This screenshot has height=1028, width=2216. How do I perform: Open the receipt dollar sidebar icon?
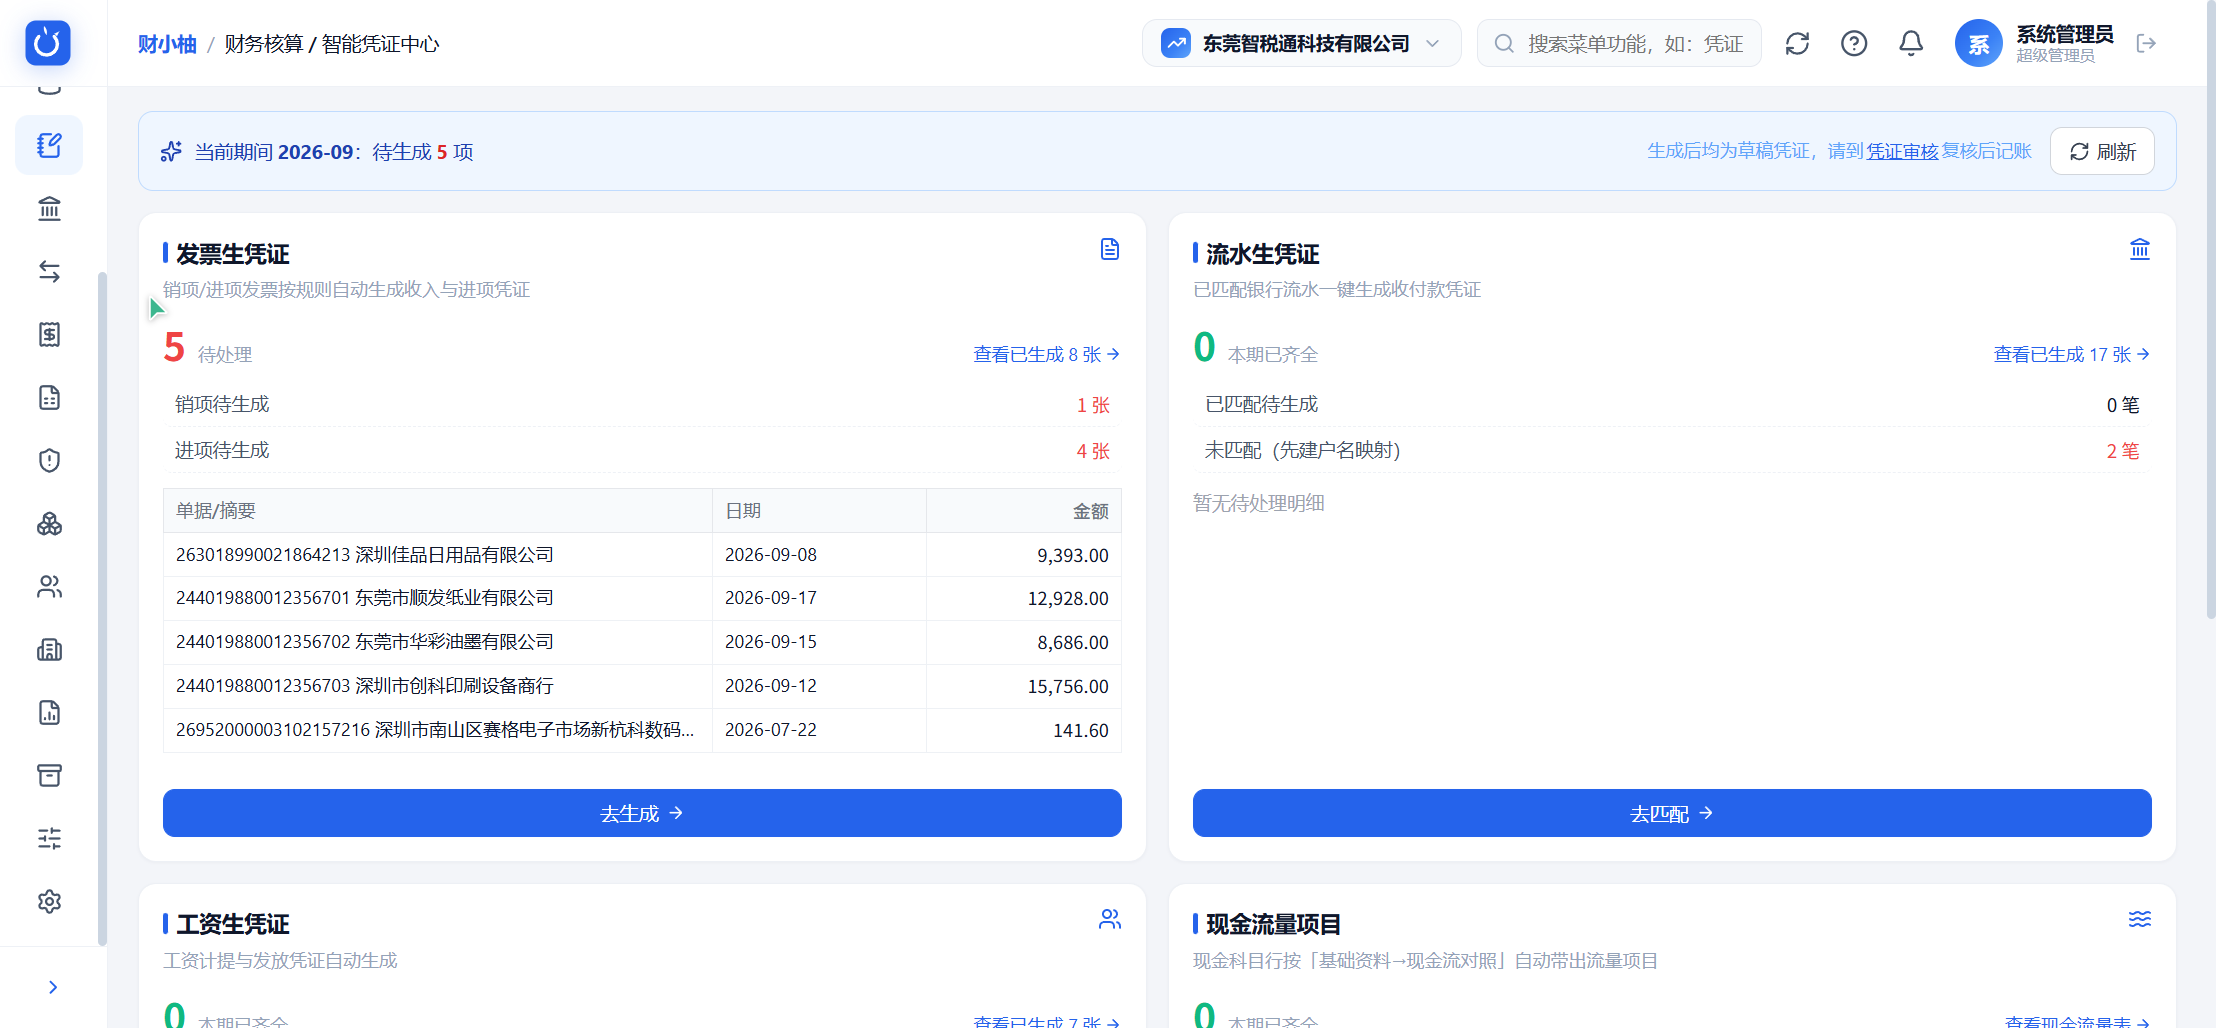click(49, 334)
